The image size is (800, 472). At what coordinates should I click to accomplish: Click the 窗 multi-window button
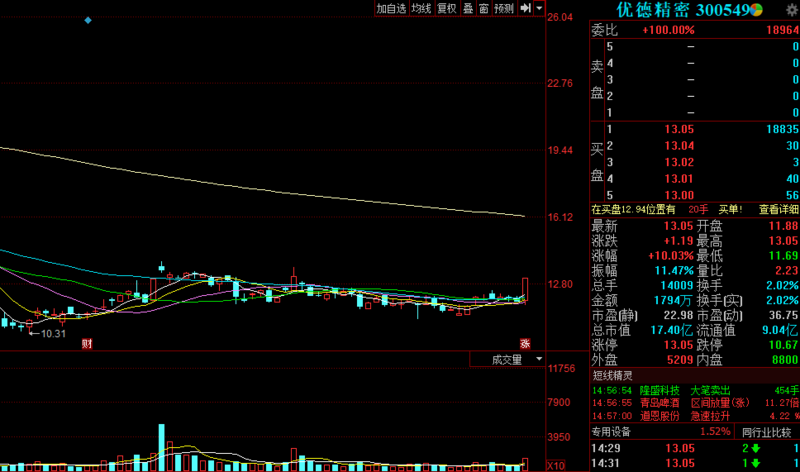(484, 8)
